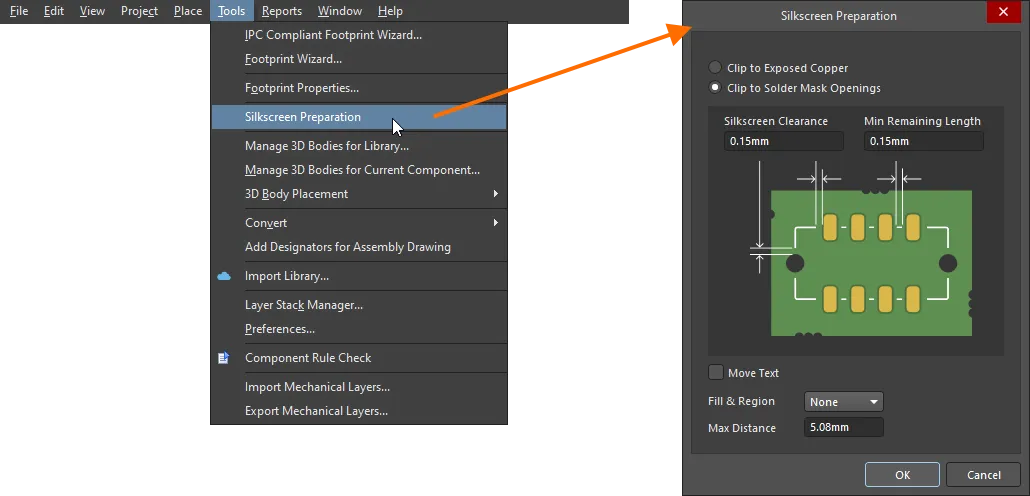Click the Max Distance value field

pyautogui.click(x=843, y=428)
